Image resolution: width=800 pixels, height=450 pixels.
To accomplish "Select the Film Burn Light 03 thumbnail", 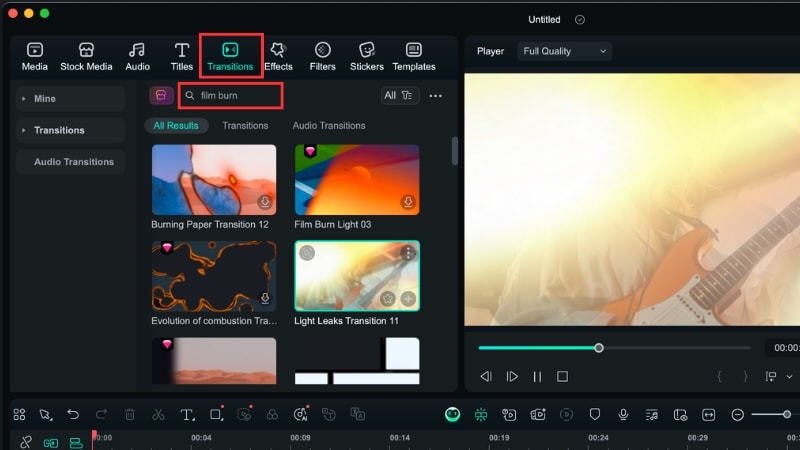I will pos(357,180).
